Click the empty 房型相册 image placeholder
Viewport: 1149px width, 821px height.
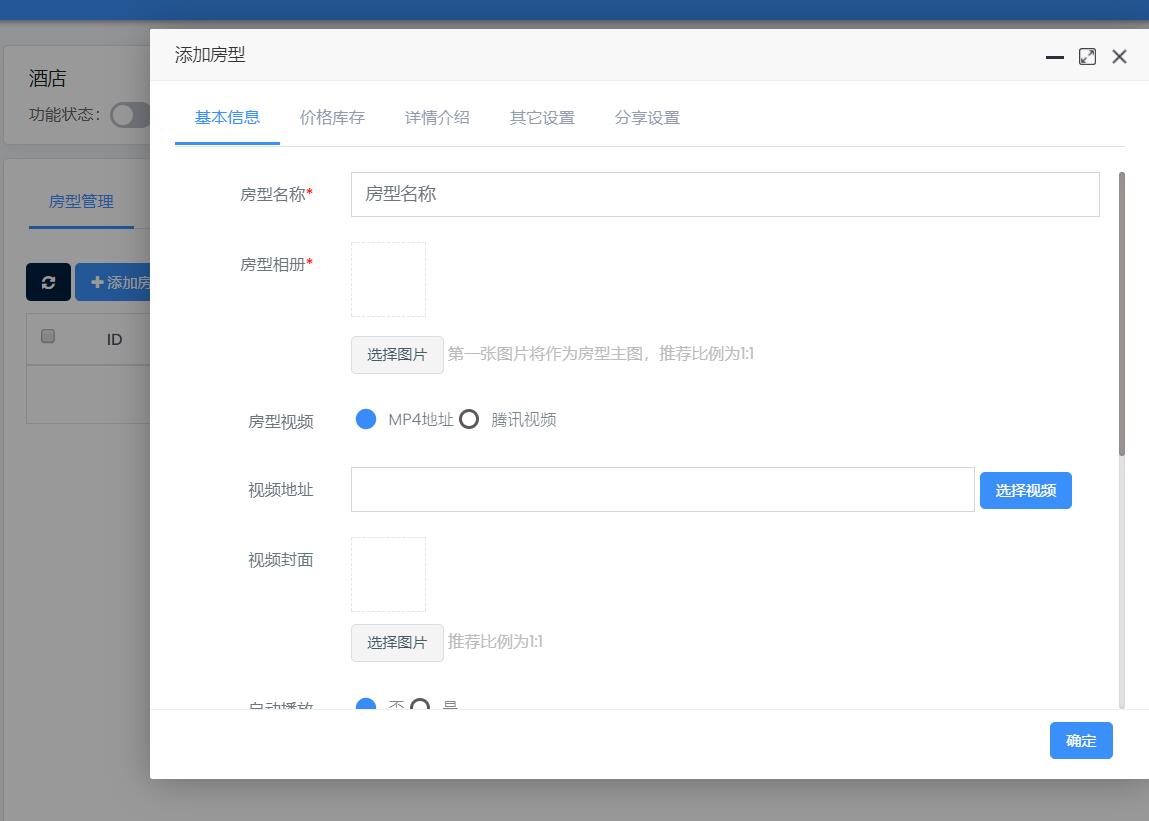(388, 279)
